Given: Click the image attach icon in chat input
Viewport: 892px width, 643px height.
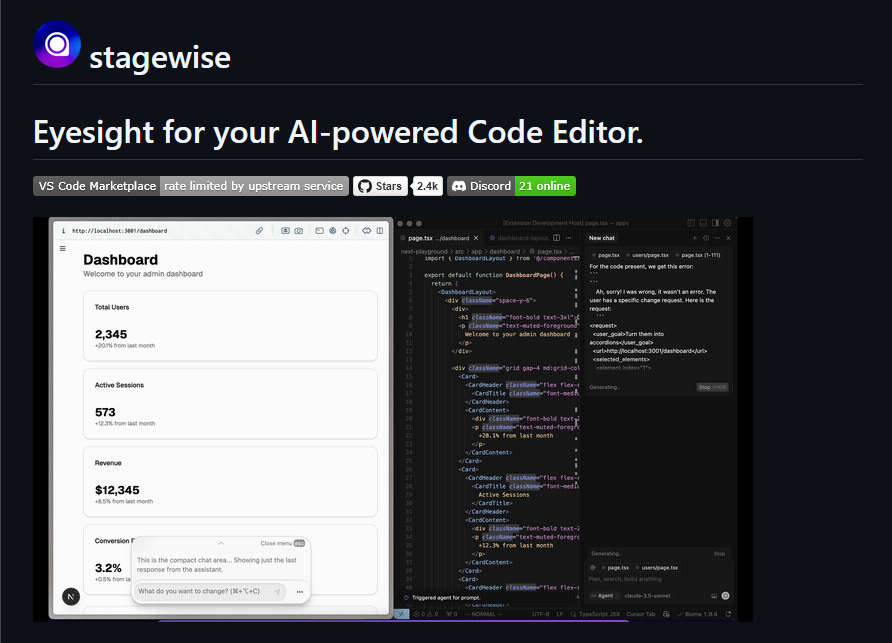Looking at the screenshot, I should (714, 596).
